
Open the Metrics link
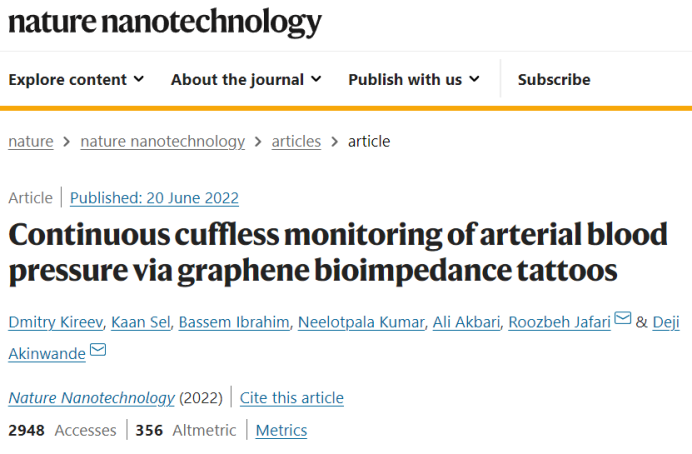[x=281, y=431]
